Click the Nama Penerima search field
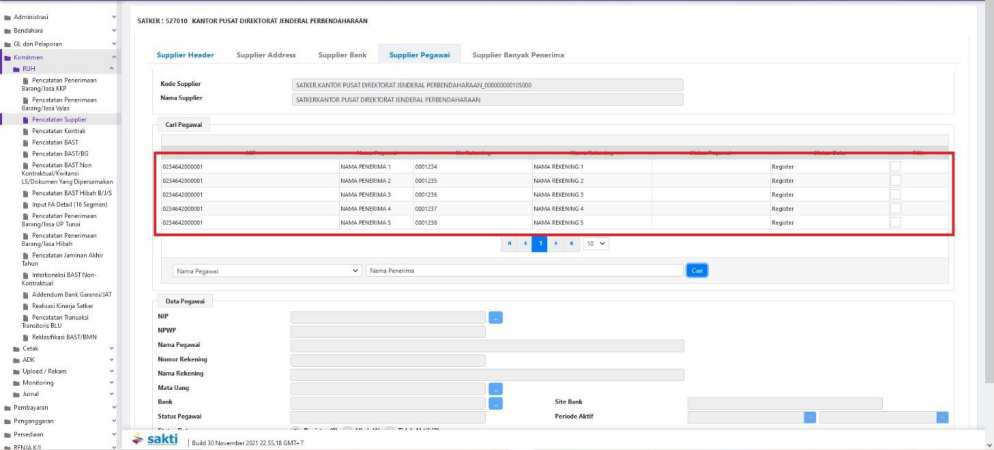Viewport: 994px width, 450px height. pos(524,270)
